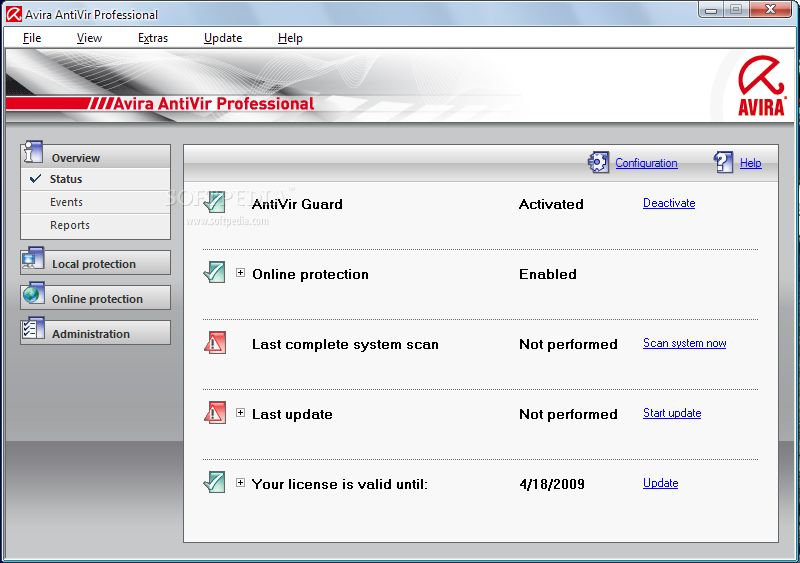The width and height of the screenshot is (800, 563).
Task: Open the Help menu
Action: (290, 38)
